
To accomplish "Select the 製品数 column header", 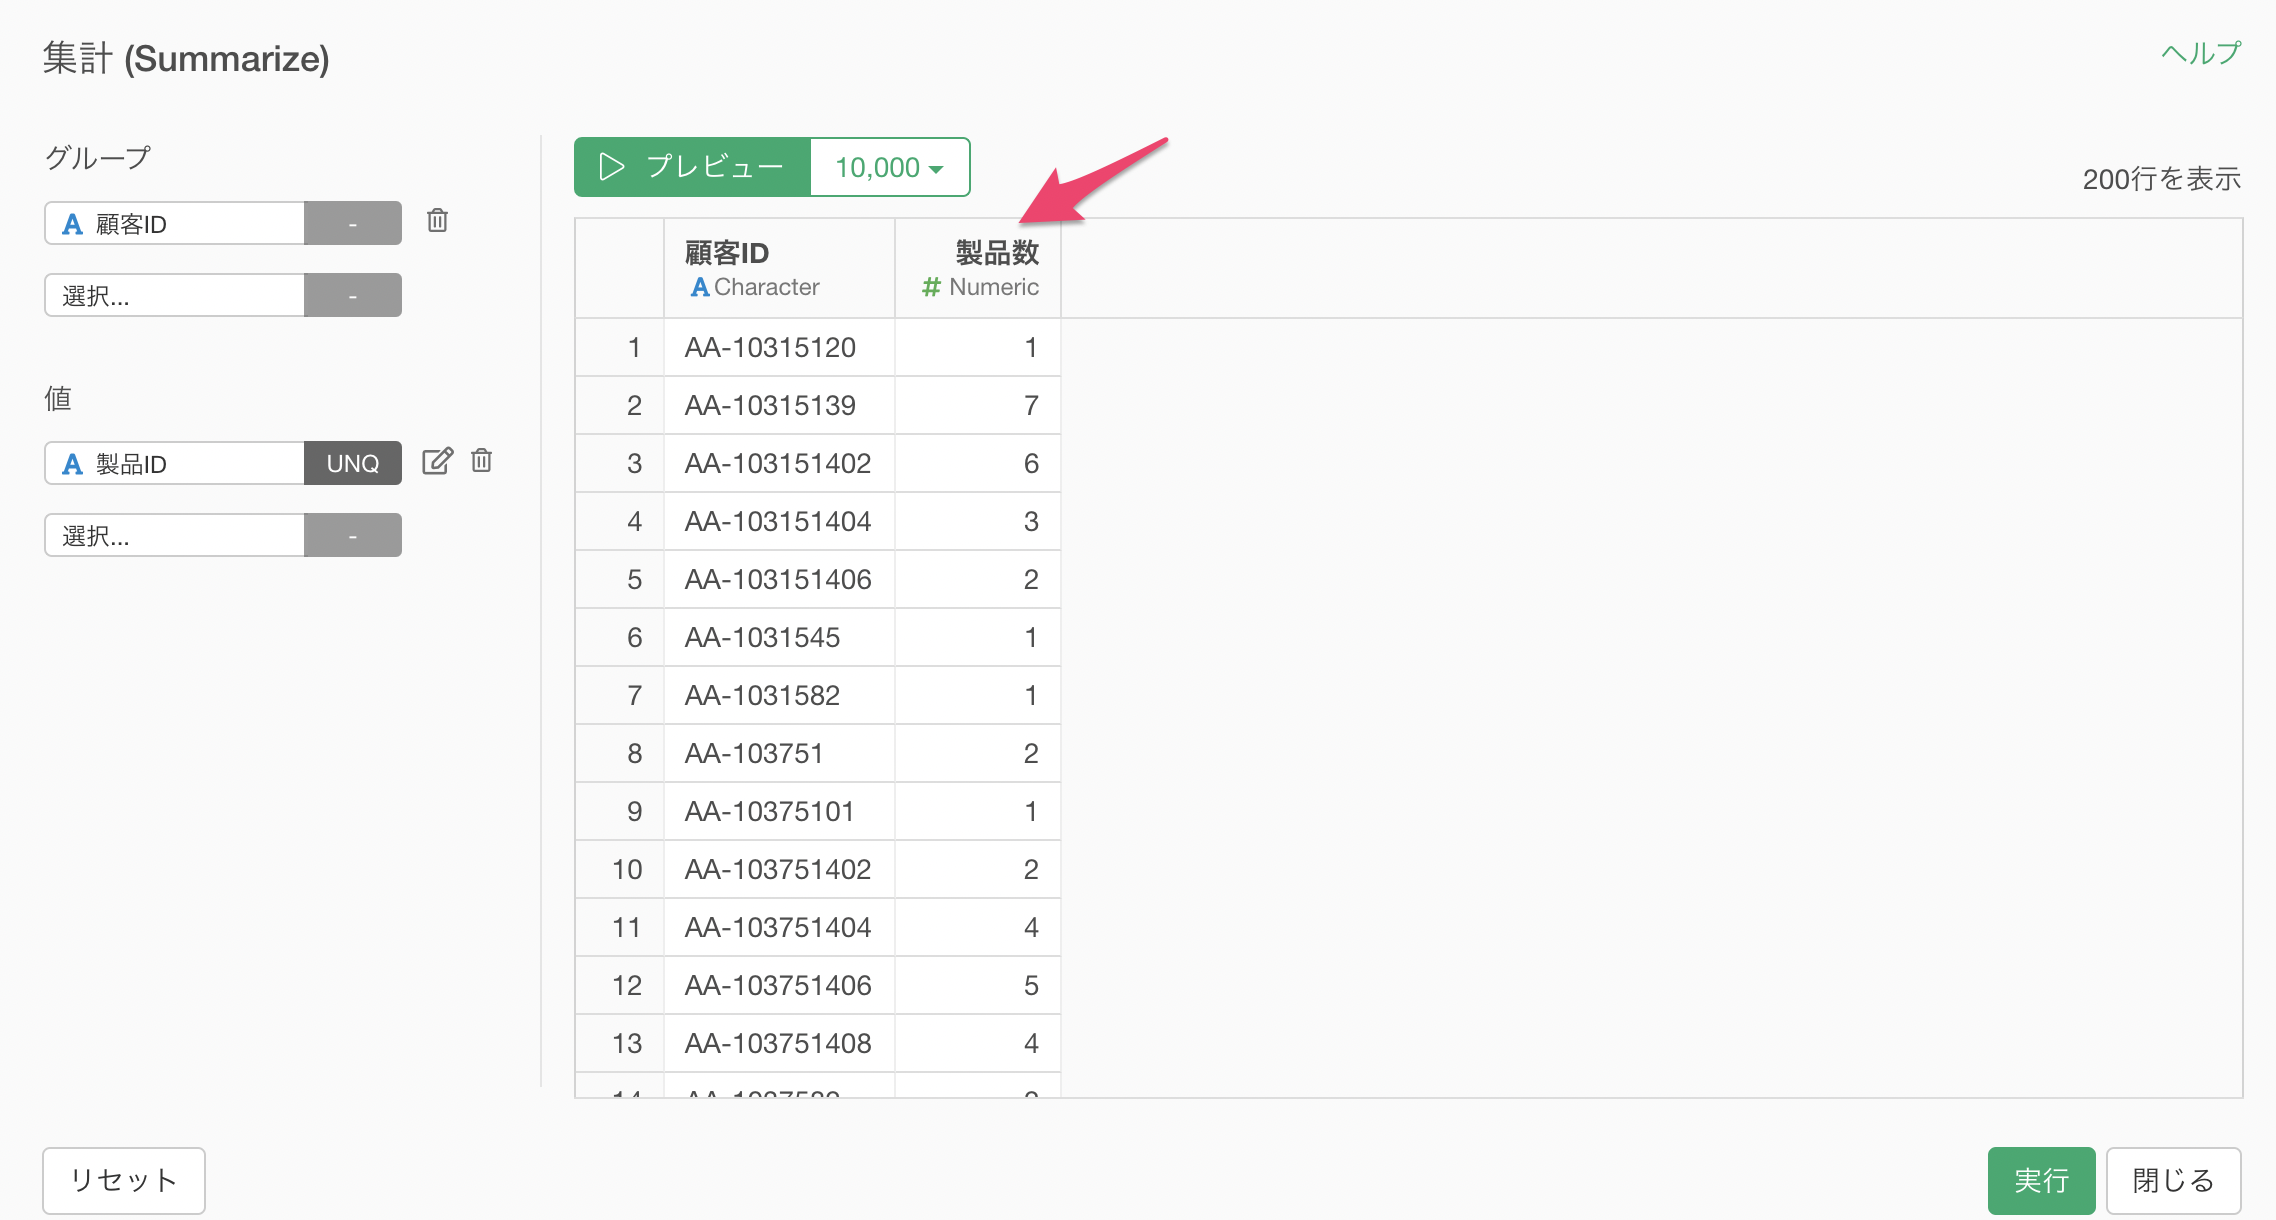I will coord(978,268).
